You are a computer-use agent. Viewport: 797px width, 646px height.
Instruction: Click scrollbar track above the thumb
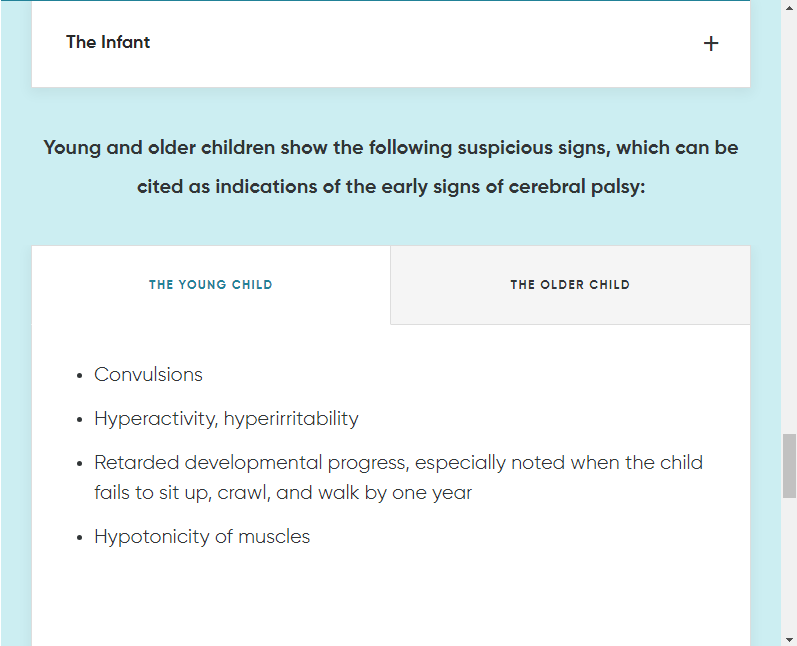[x=789, y=219]
